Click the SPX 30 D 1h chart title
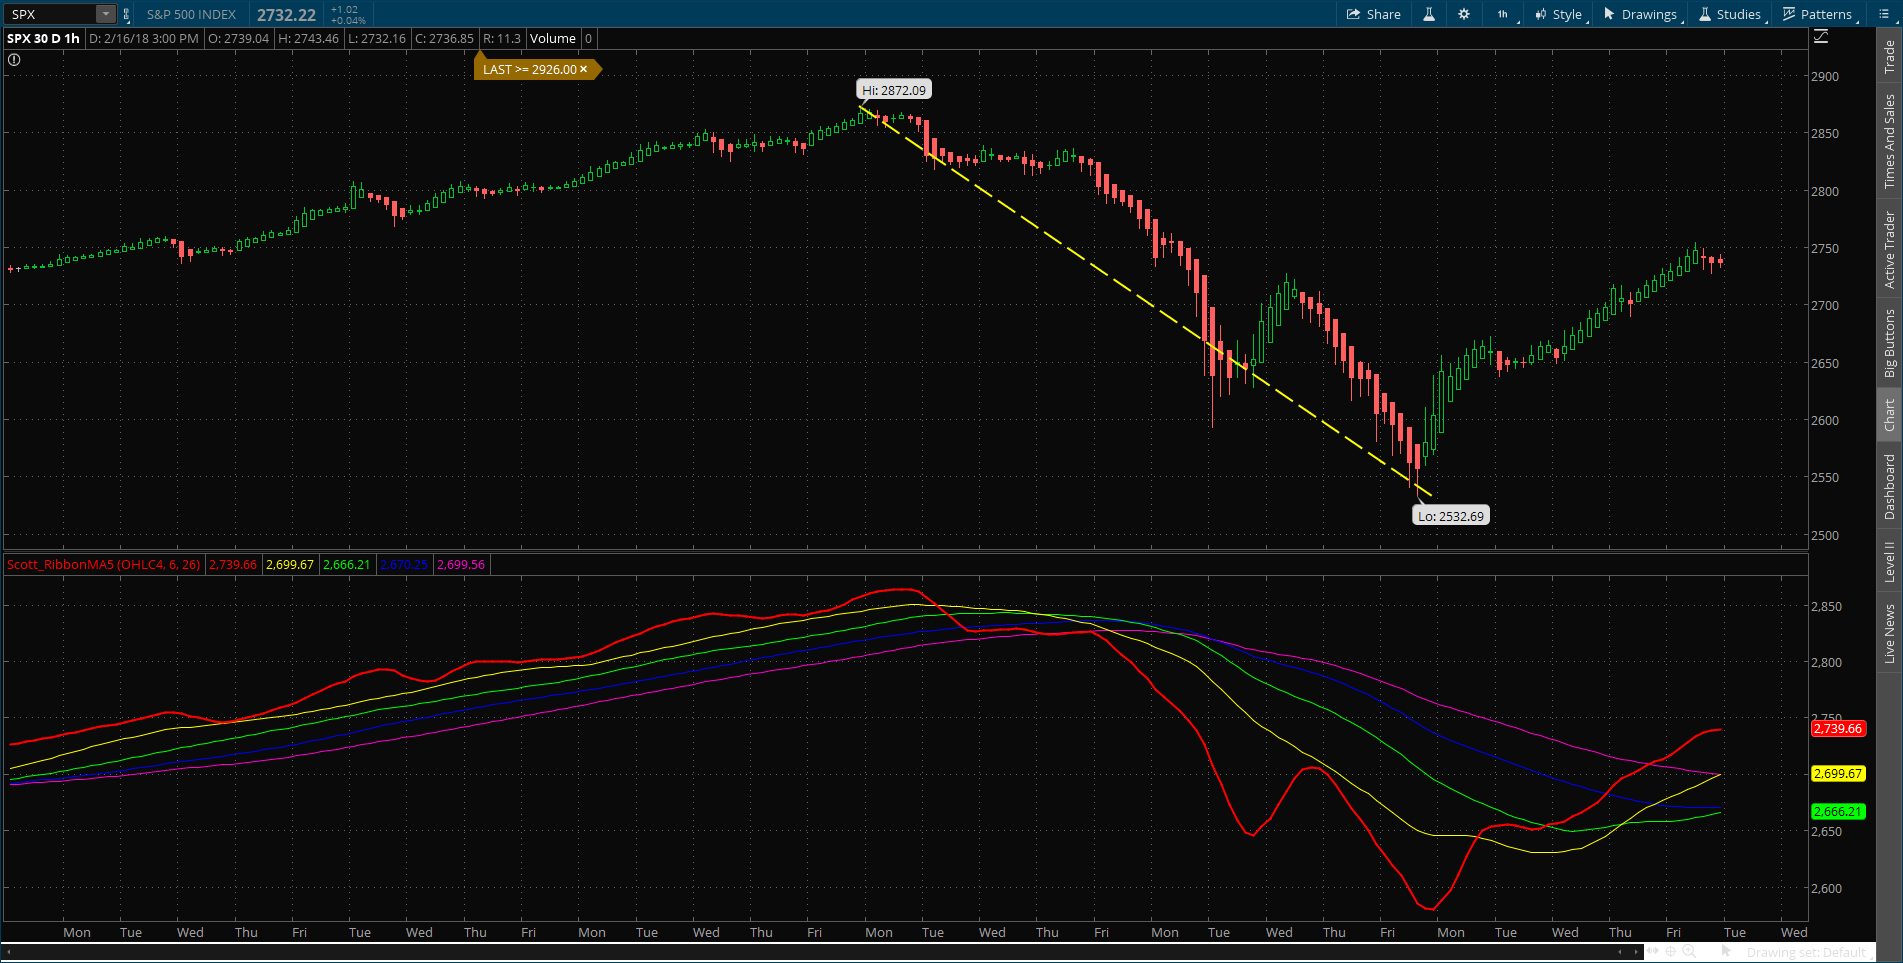This screenshot has height=963, width=1903. (43, 39)
